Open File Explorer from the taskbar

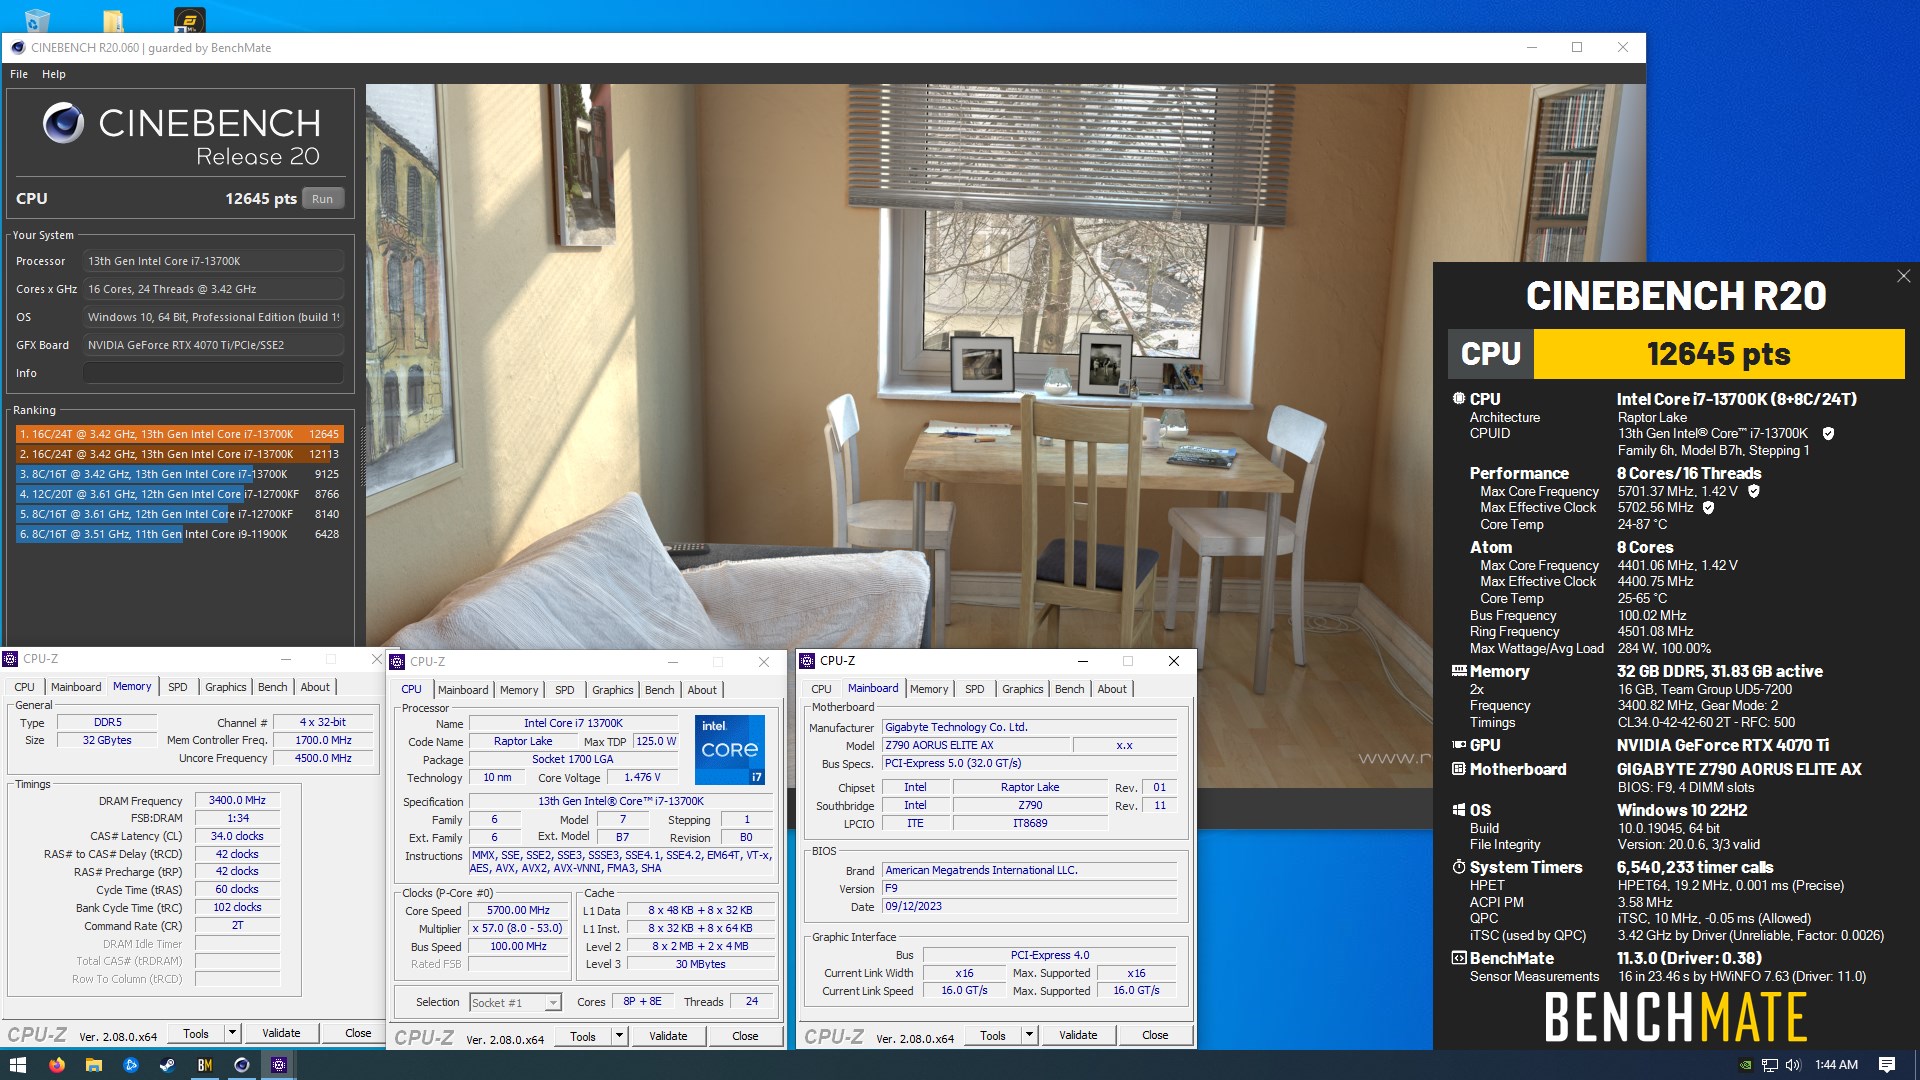coord(94,1065)
